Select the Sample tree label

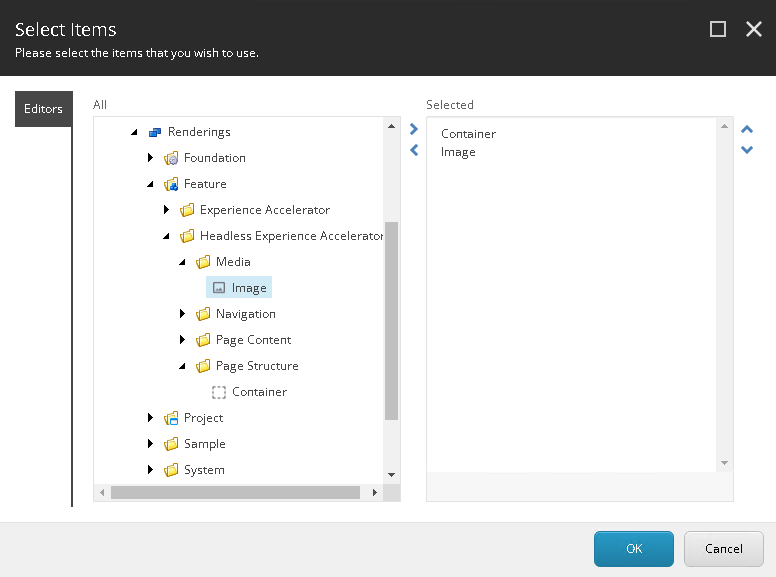click(204, 444)
